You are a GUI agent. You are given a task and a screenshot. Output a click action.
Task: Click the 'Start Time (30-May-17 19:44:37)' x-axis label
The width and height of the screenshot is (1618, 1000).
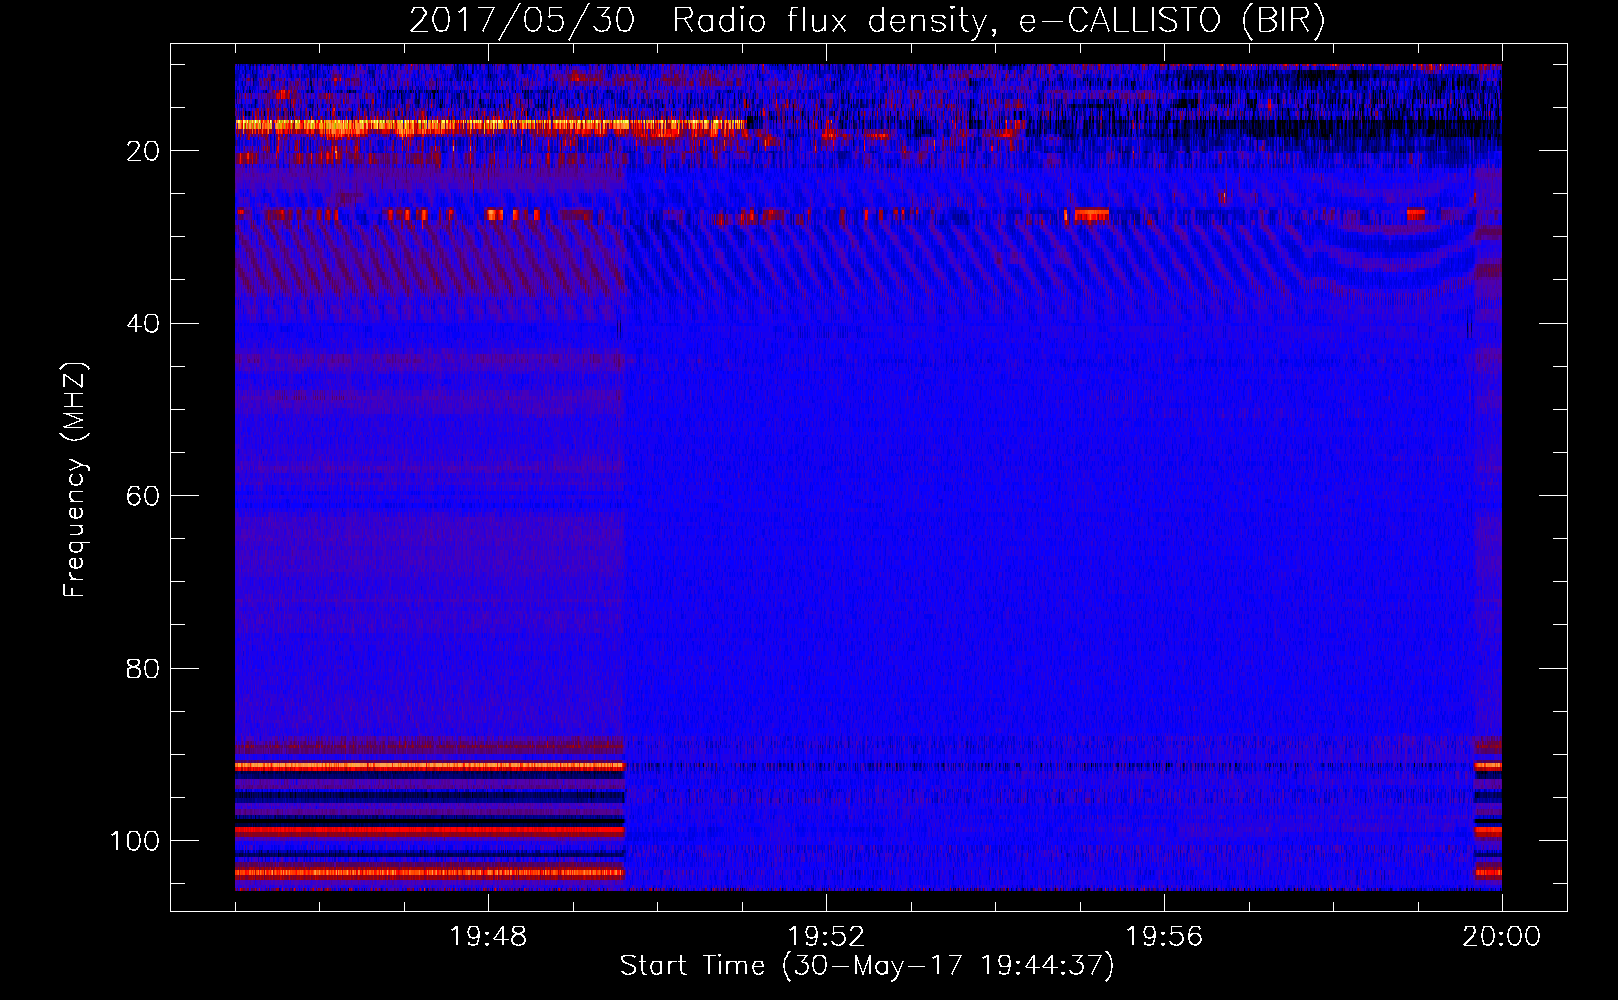pyautogui.click(x=867, y=965)
